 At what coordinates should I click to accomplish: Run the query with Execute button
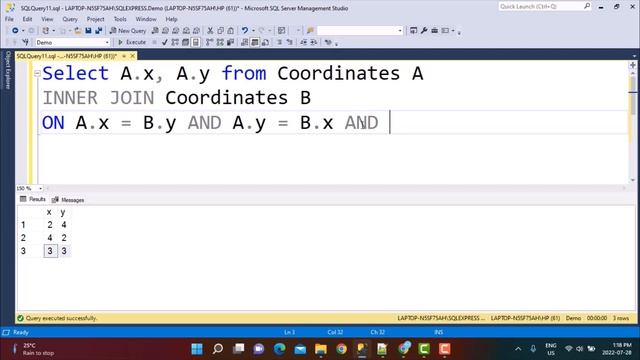click(x=131, y=42)
